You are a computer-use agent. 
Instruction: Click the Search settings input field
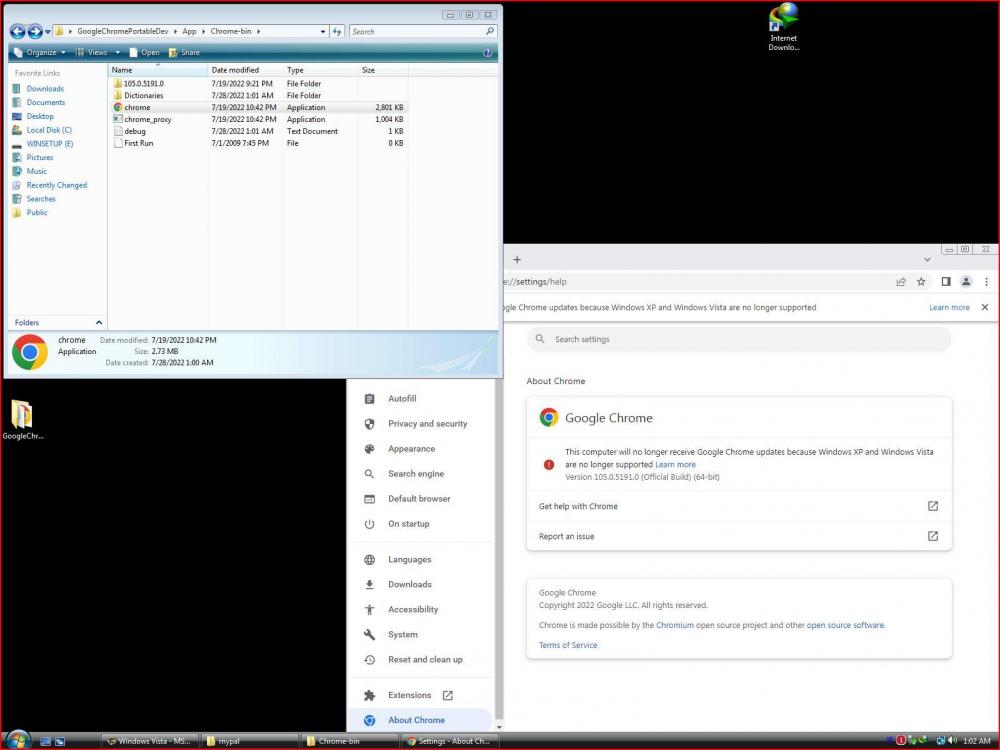[x=740, y=339]
